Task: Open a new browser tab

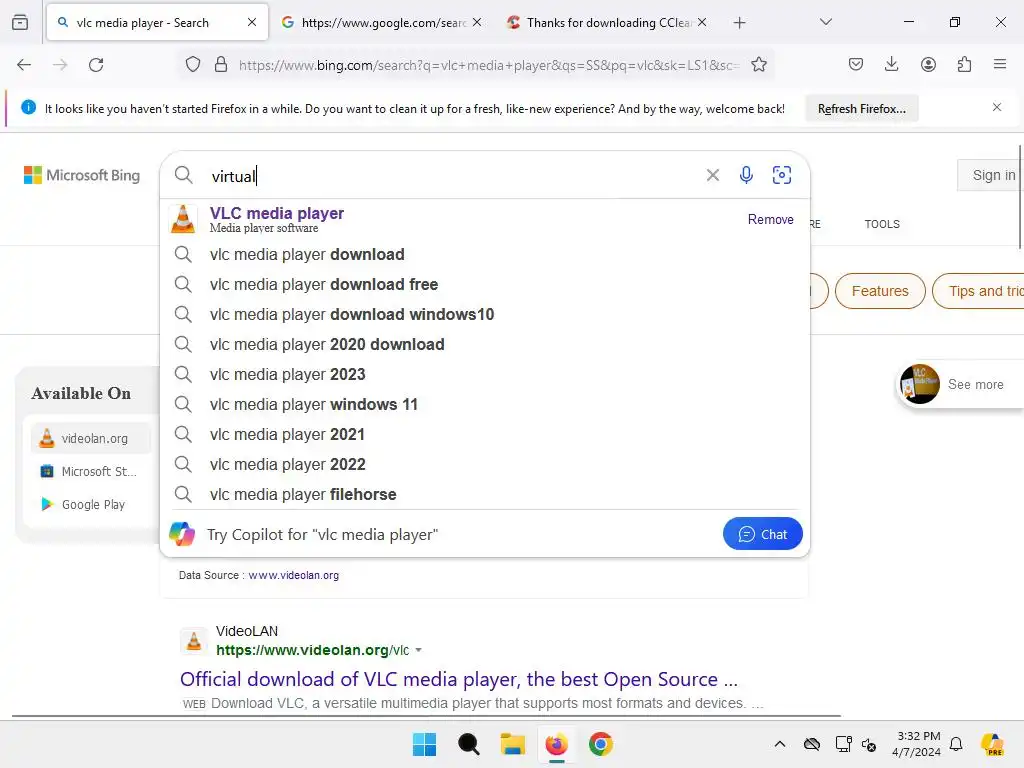Action: click(x=739, y=23)
